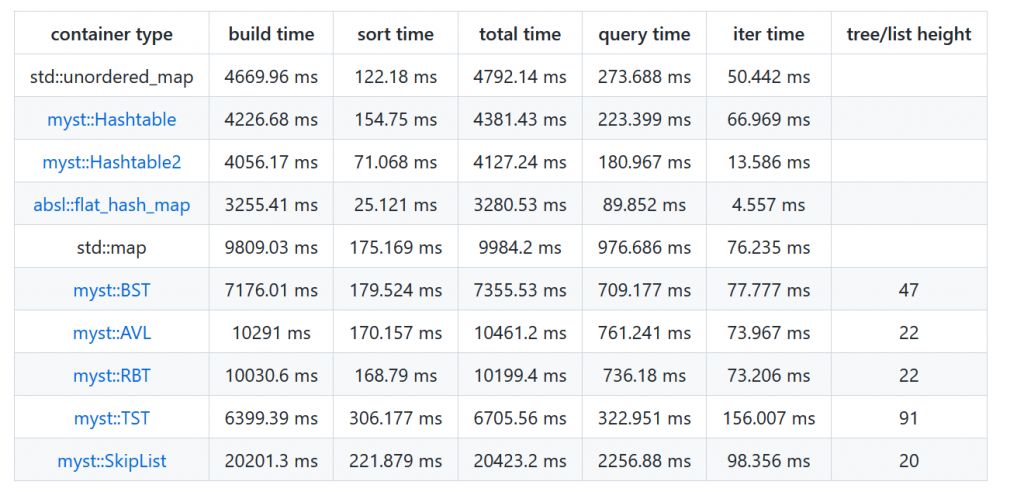This screenshot has height=492, width=1024.
Task: Open the myst::Hashtable2 link
Action: (112, 162)
